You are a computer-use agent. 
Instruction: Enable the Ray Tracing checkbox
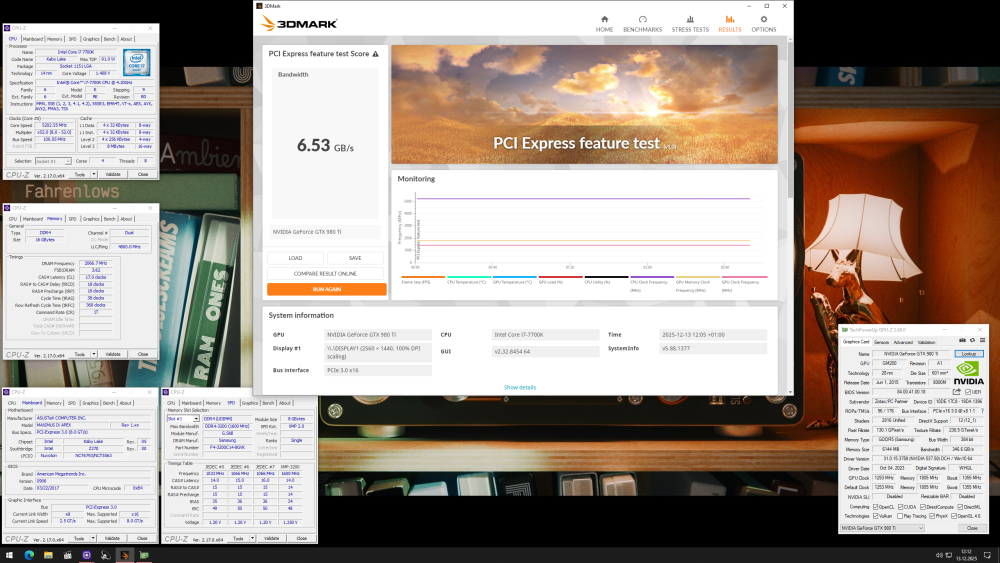coord(900,516)
